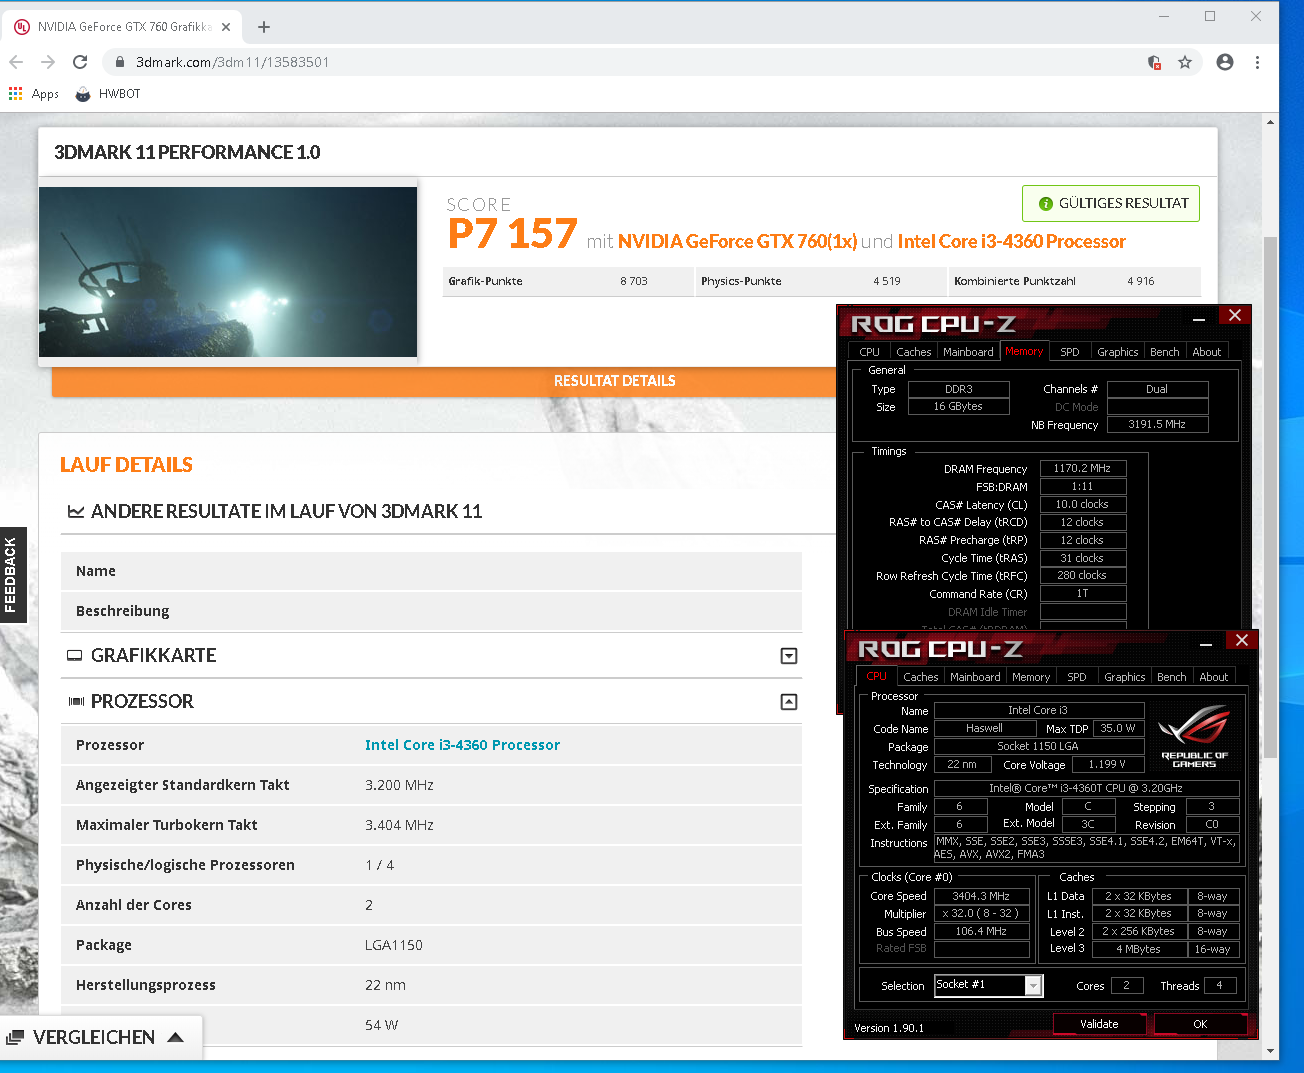Open Memory window's Bench tab
The width and height of the screenshot is (1304, 1073).
[x=1164, y=352]
